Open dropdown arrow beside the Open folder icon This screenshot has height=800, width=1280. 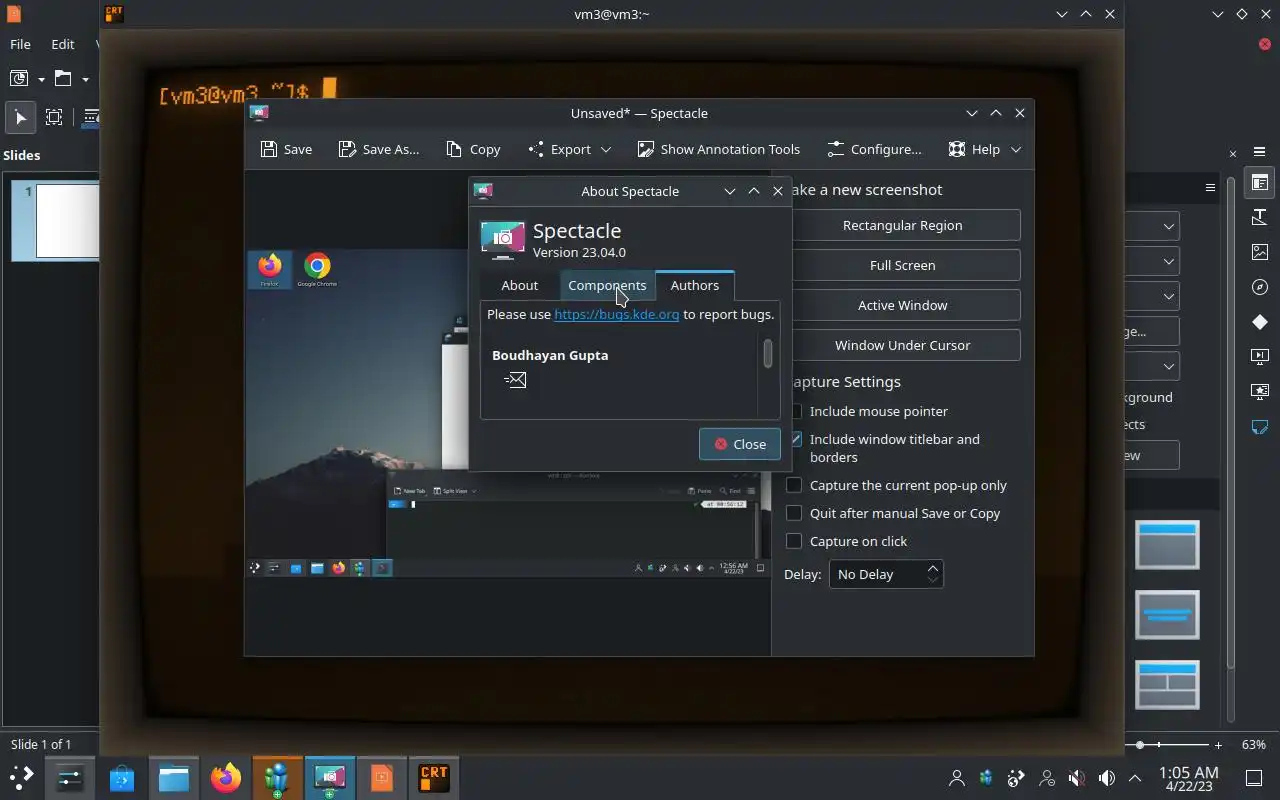pyautogui.click(x=85, y=79)
